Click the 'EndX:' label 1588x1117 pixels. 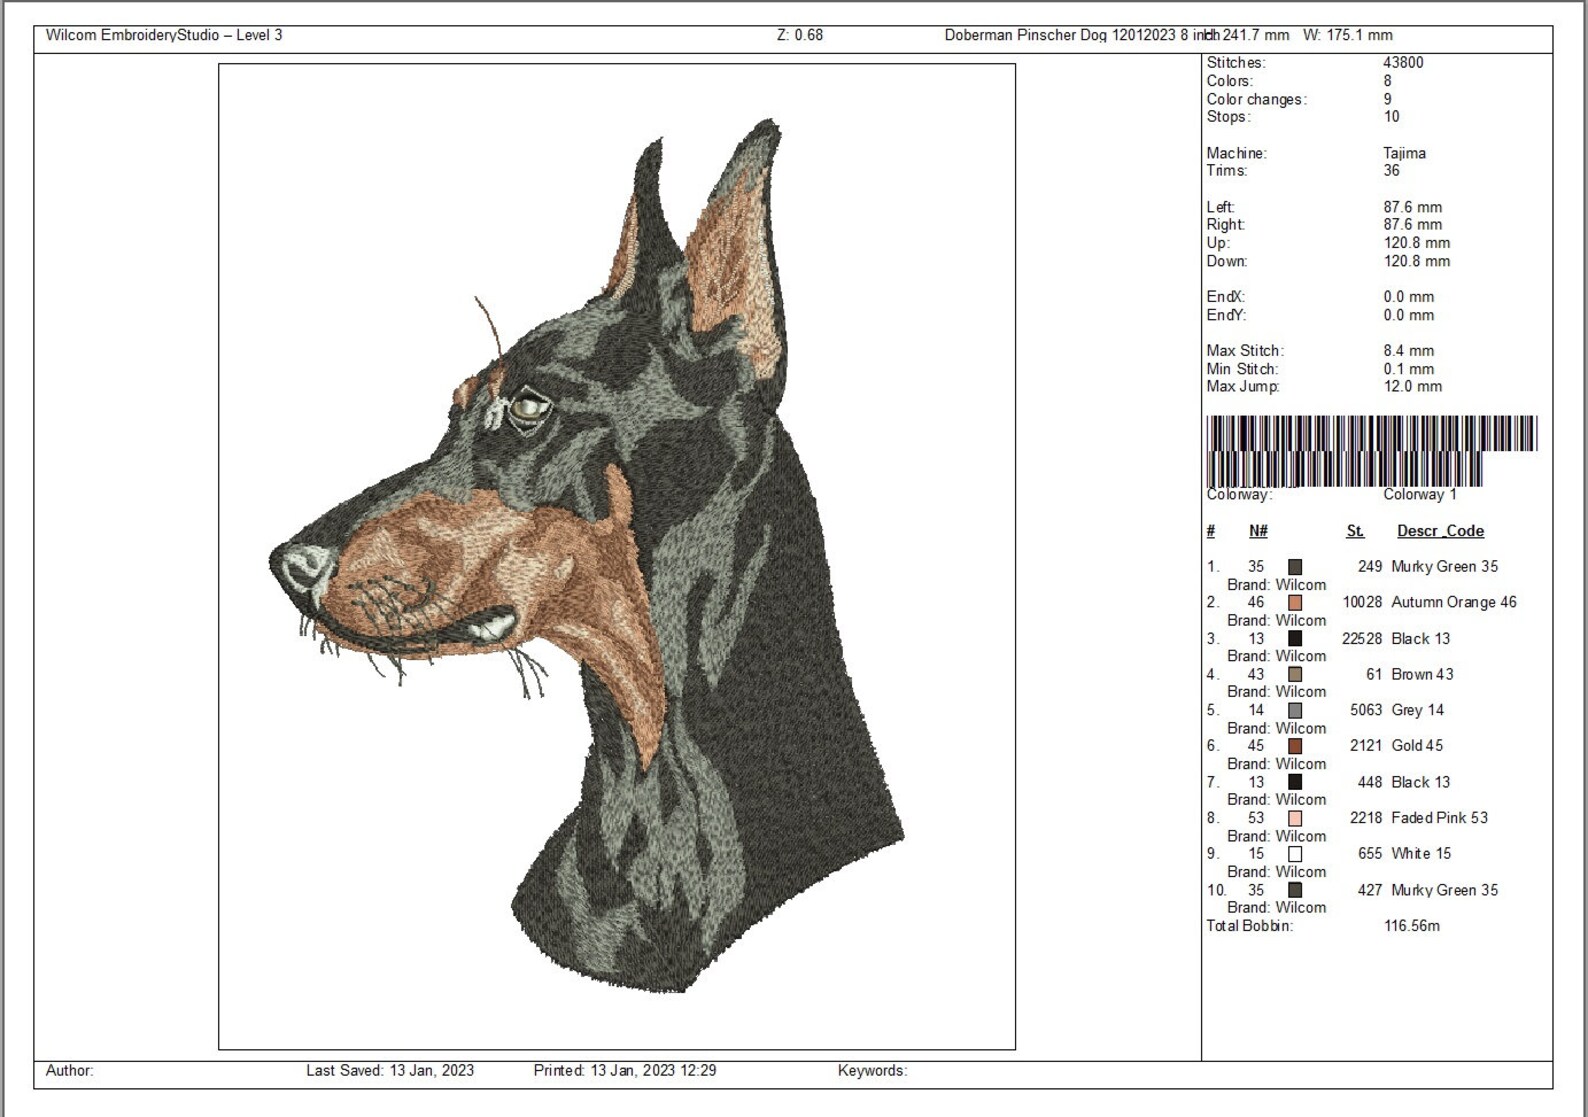(x=1225, y=297)
